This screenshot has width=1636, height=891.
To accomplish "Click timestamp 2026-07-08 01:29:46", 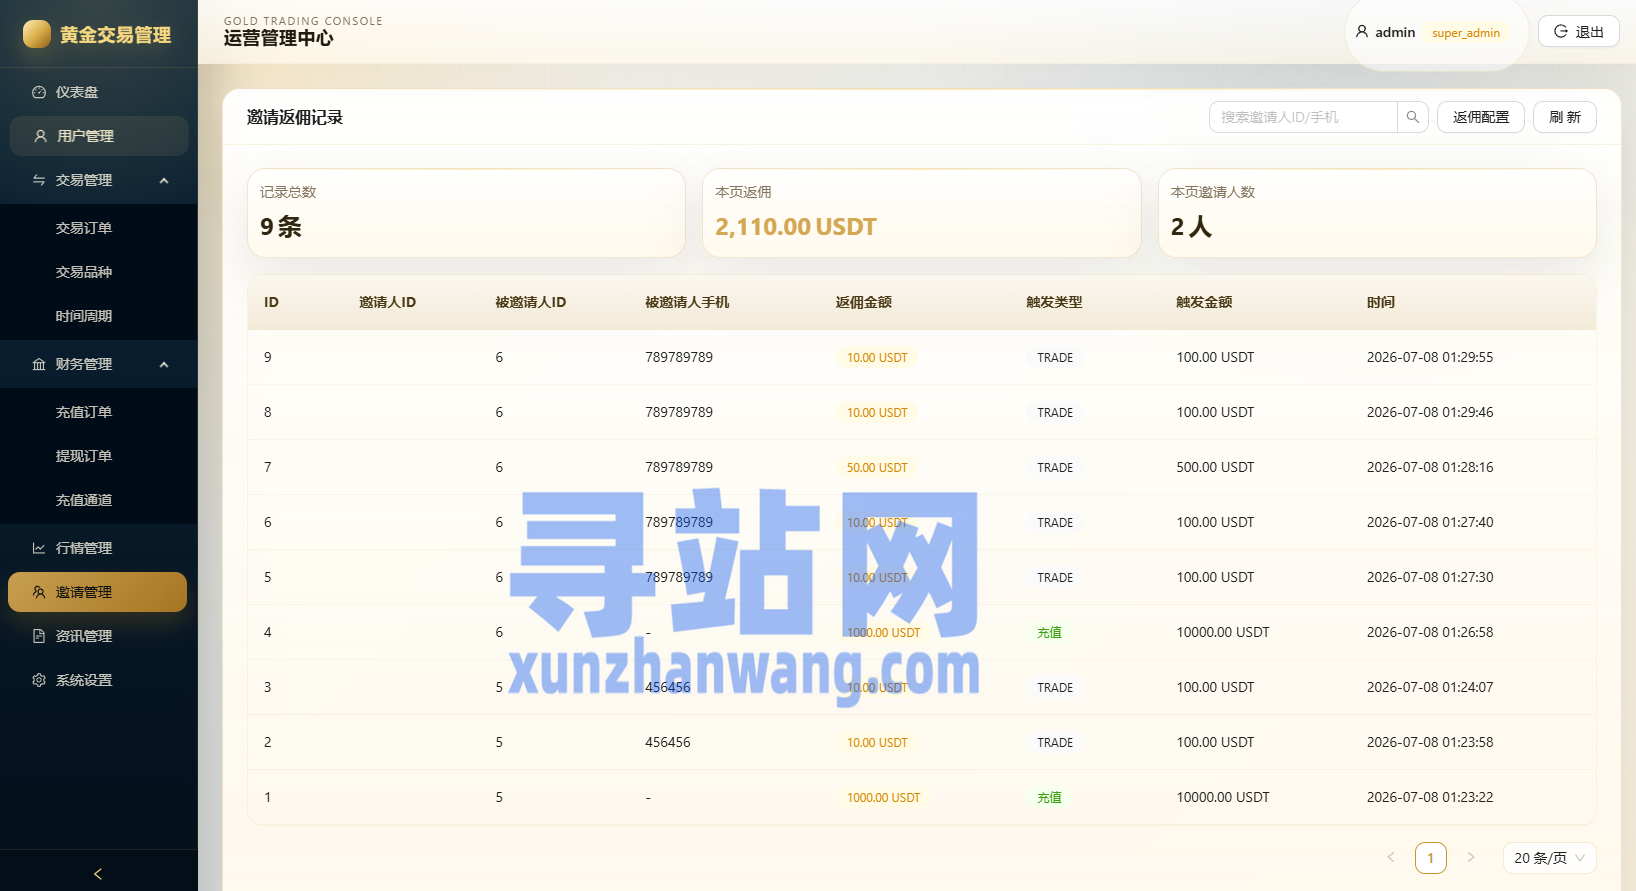I will click(x=1430, y=412).
